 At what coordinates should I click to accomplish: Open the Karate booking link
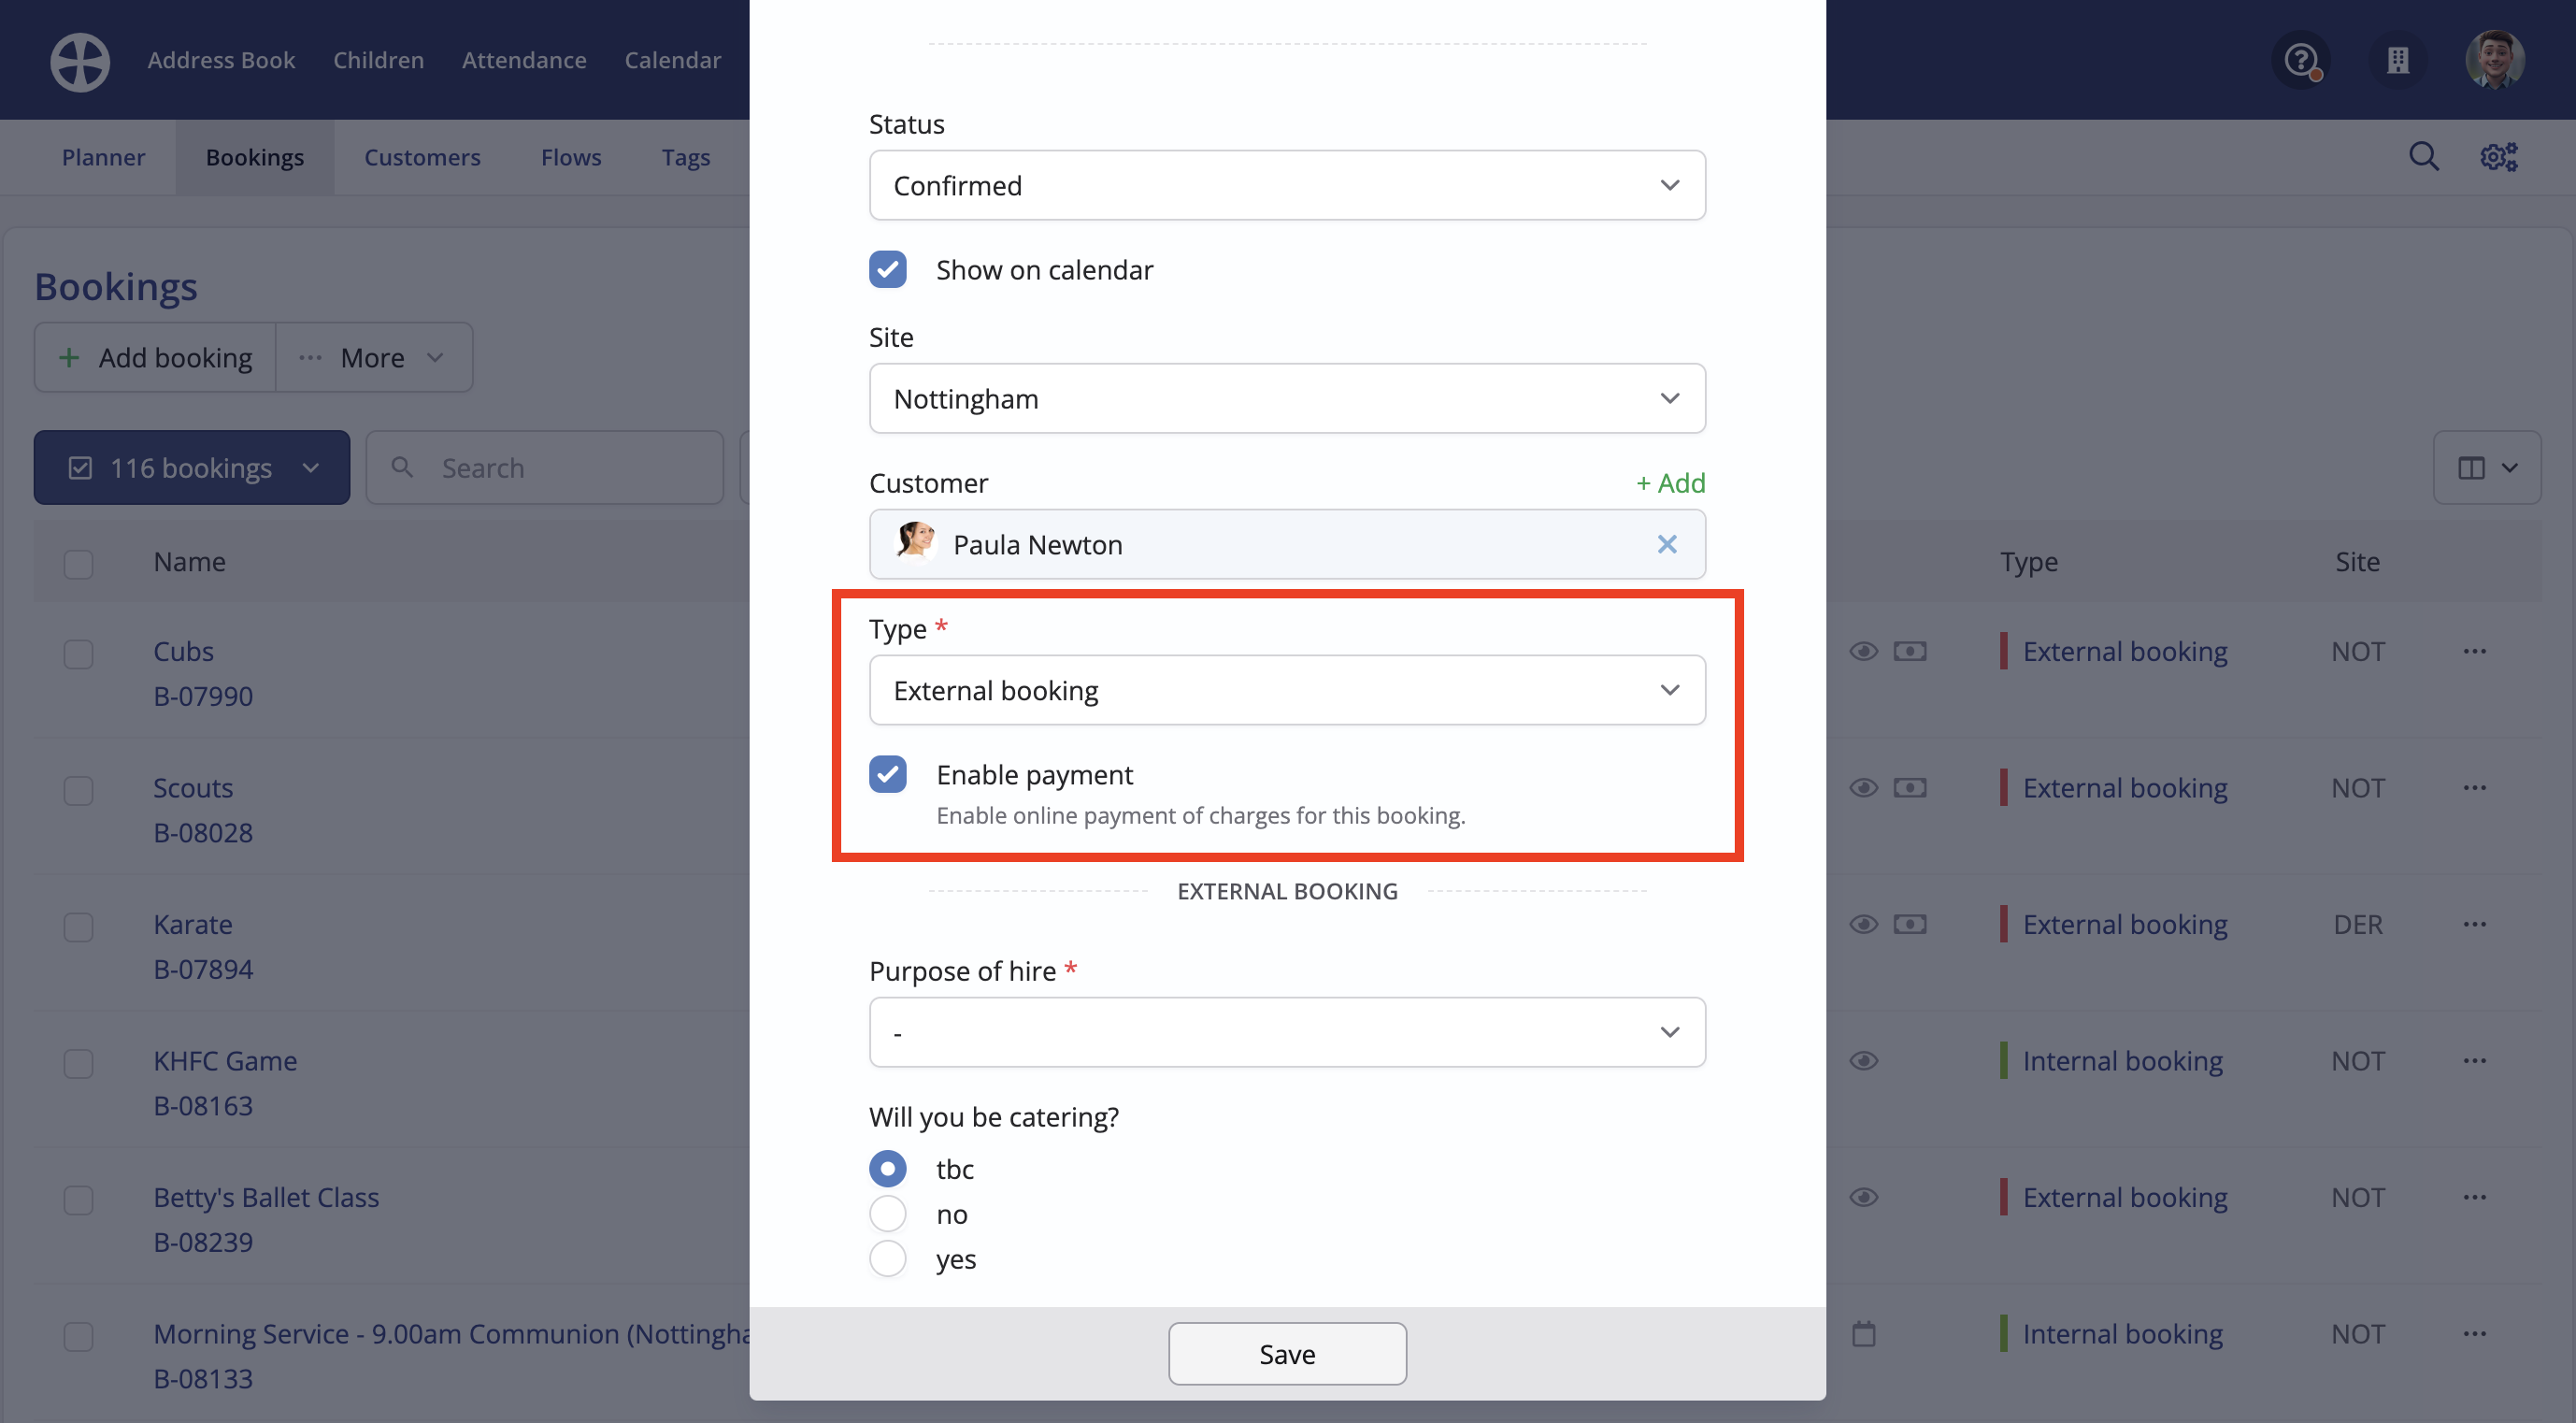pos(192,924)
